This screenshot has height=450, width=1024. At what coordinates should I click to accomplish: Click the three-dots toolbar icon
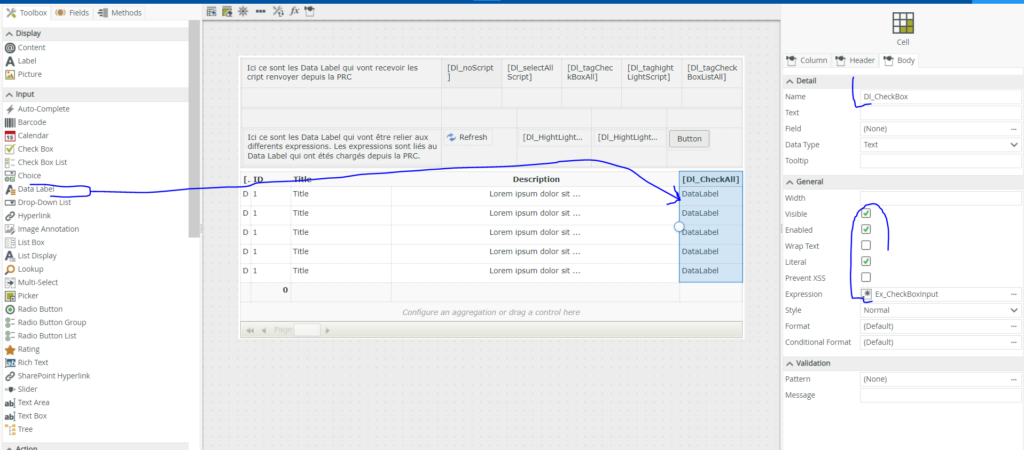pos(261,11)
